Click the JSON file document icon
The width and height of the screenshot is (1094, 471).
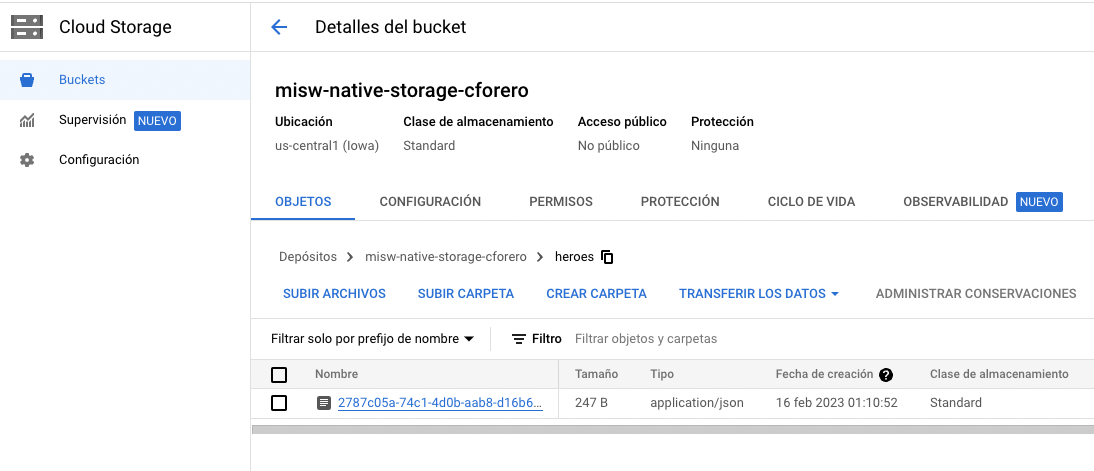(x=324, y=403)
